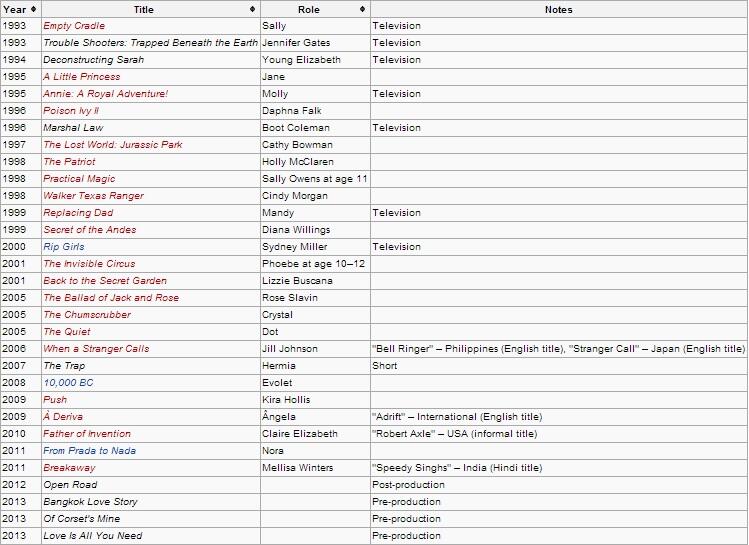
Task: Open The Invisible Circus link
Action: click(89, 264)
